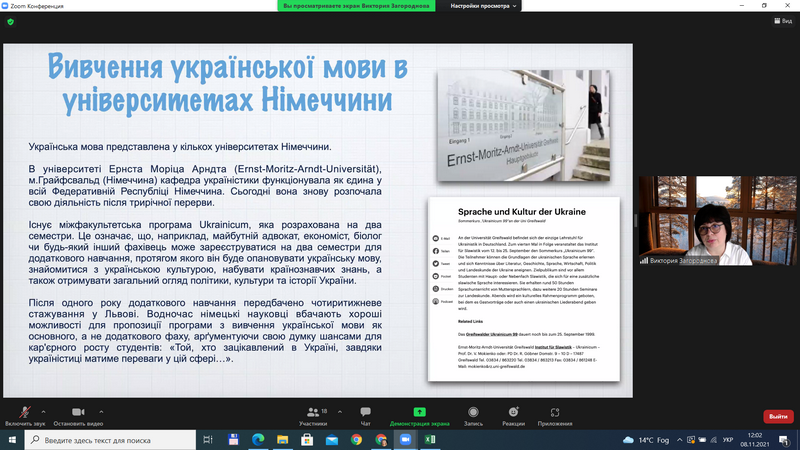Image resolution: width=800 pixels, height=450 pixels.
Task: Click the green encryption shield icon
Action: click(x=11, y=22)
